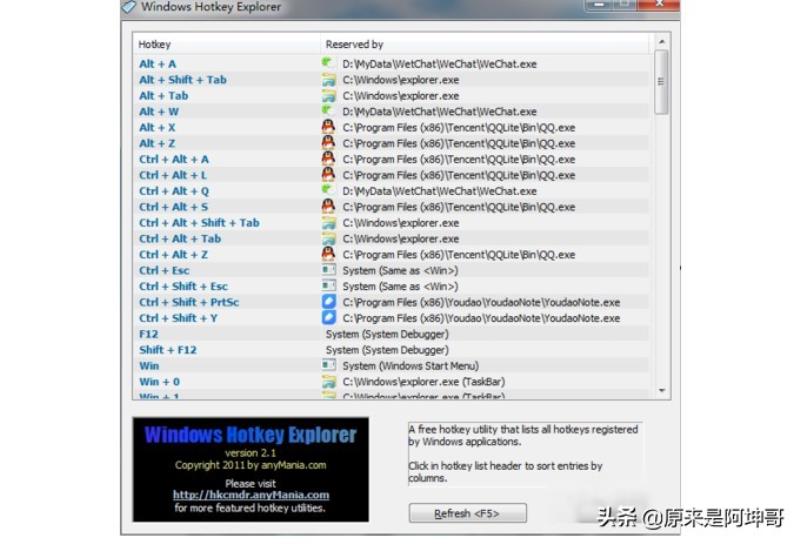Select the Alt + X hotkey entry
Screen dimensions: 800x544
(x=157, y=127)
